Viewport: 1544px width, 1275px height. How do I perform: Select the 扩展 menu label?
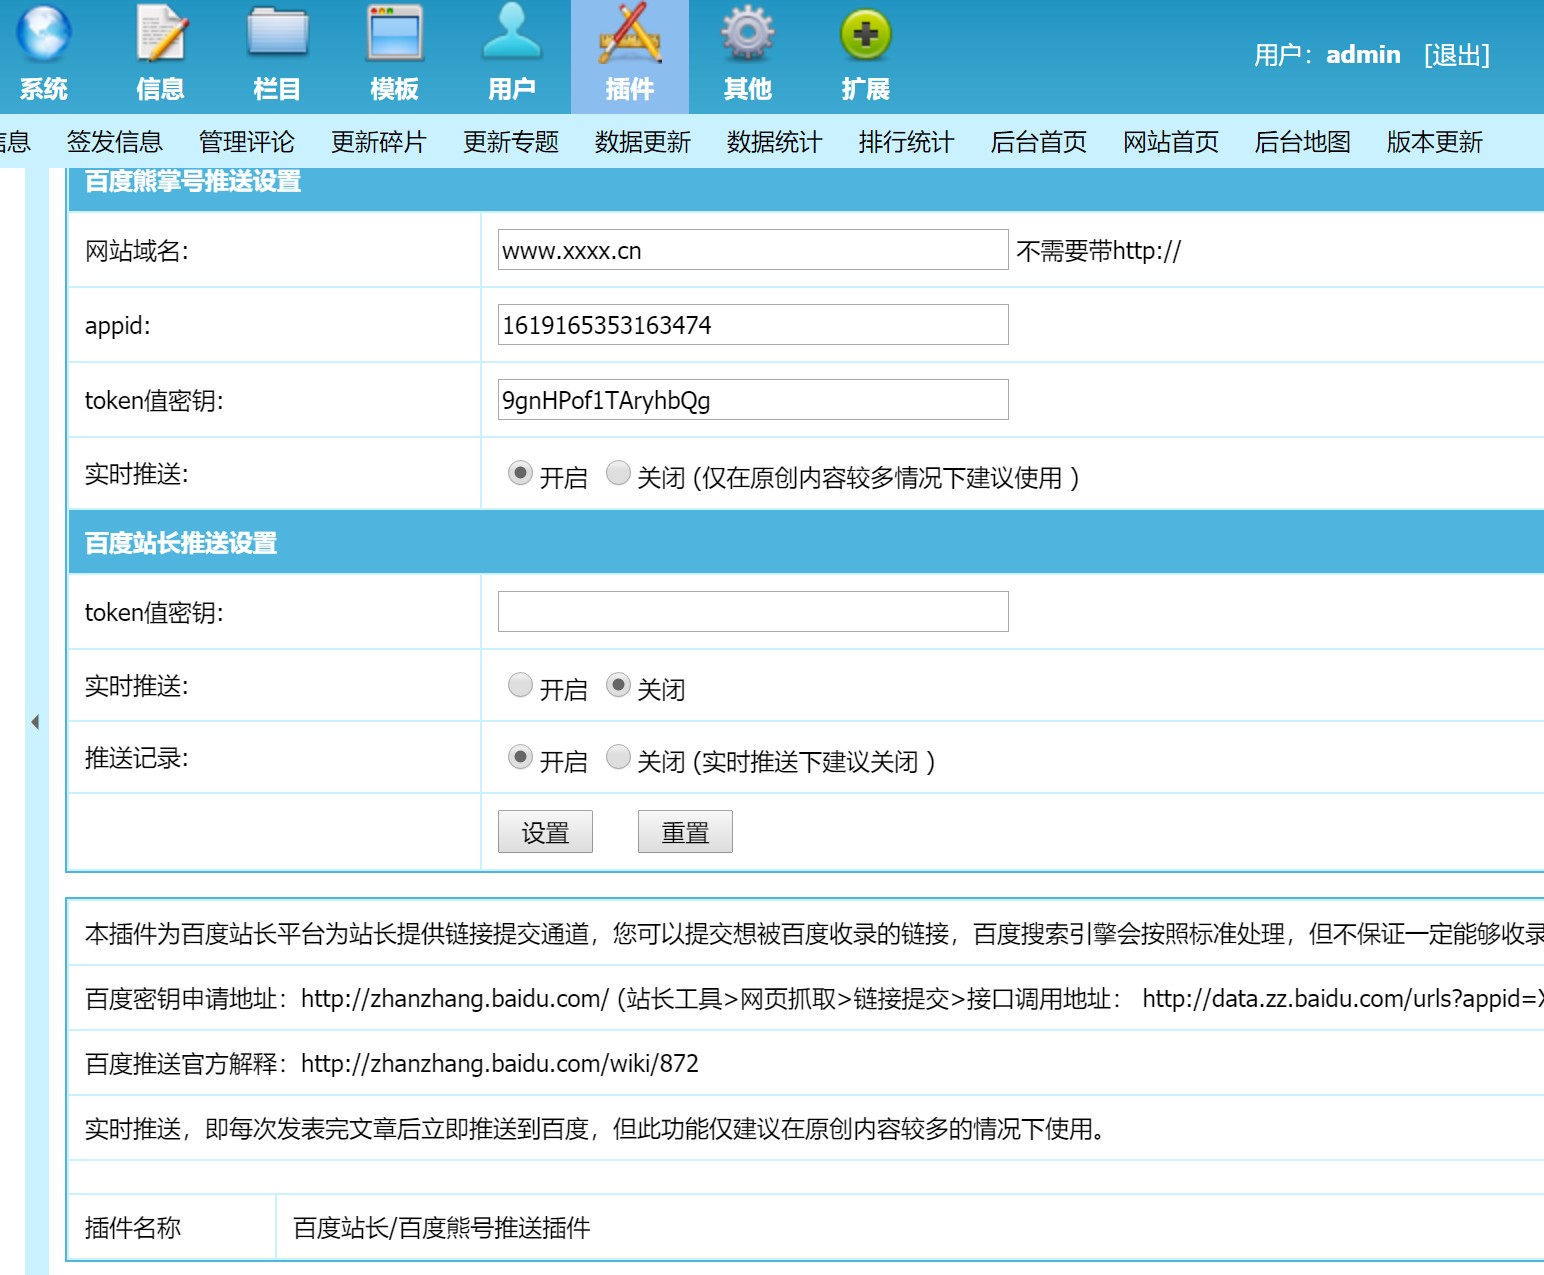tap(866, 89)
